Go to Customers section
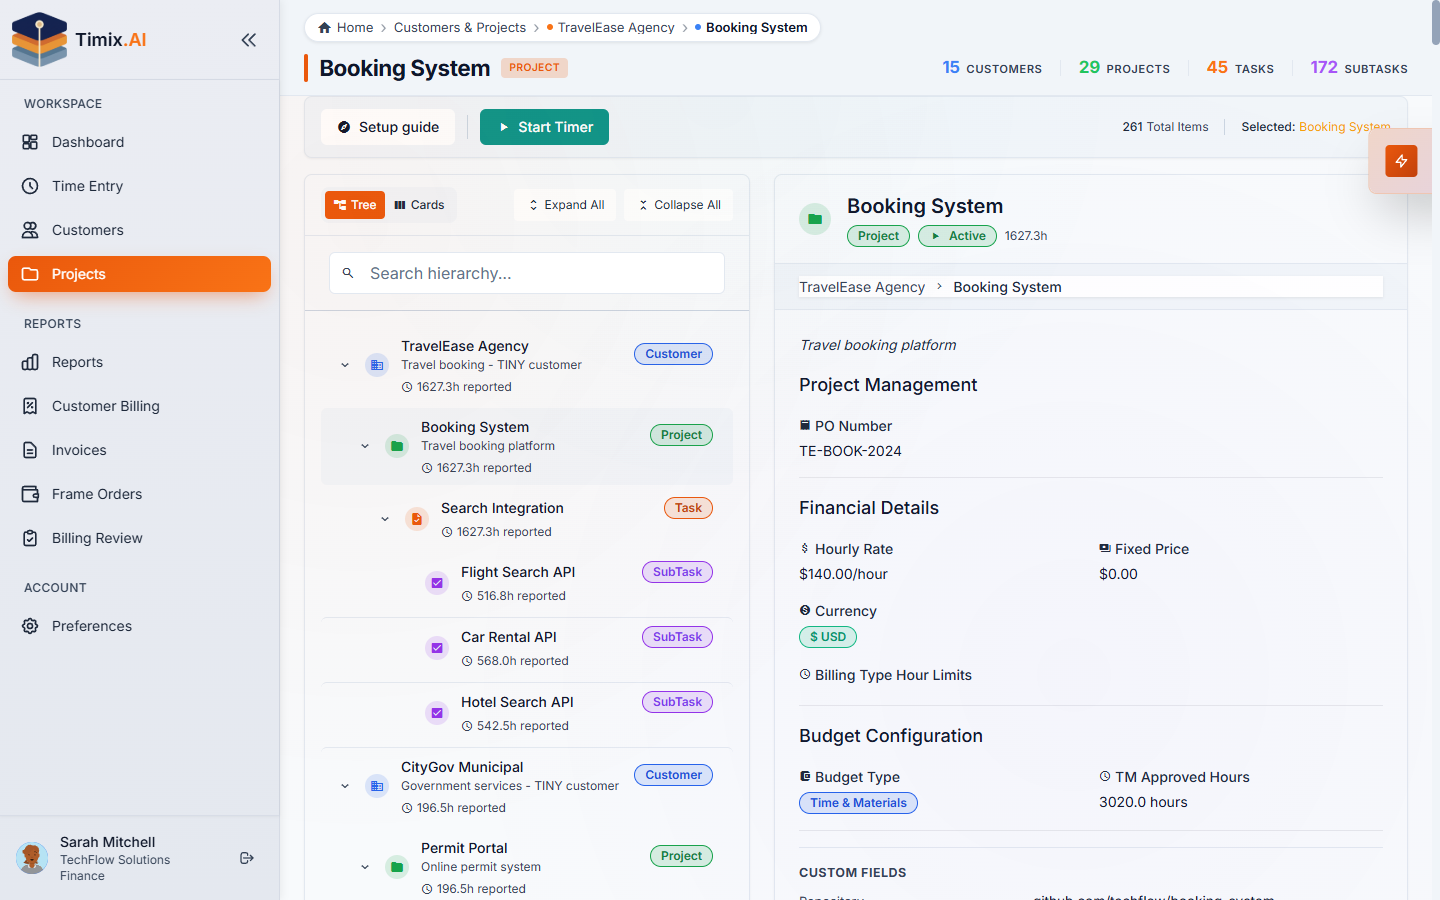This screenshot has height=900, width=1440. pyautogui.click(x=139, y=230)
